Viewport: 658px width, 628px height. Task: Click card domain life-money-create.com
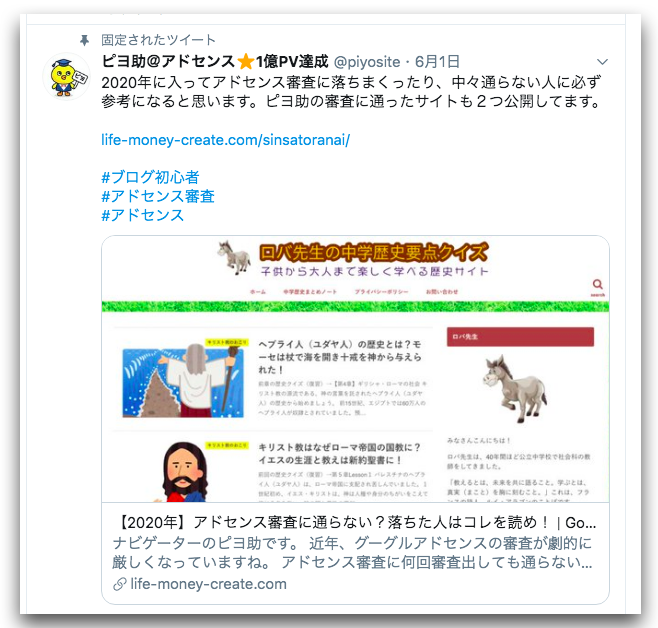pyautogui.click(x=209, y=584)
